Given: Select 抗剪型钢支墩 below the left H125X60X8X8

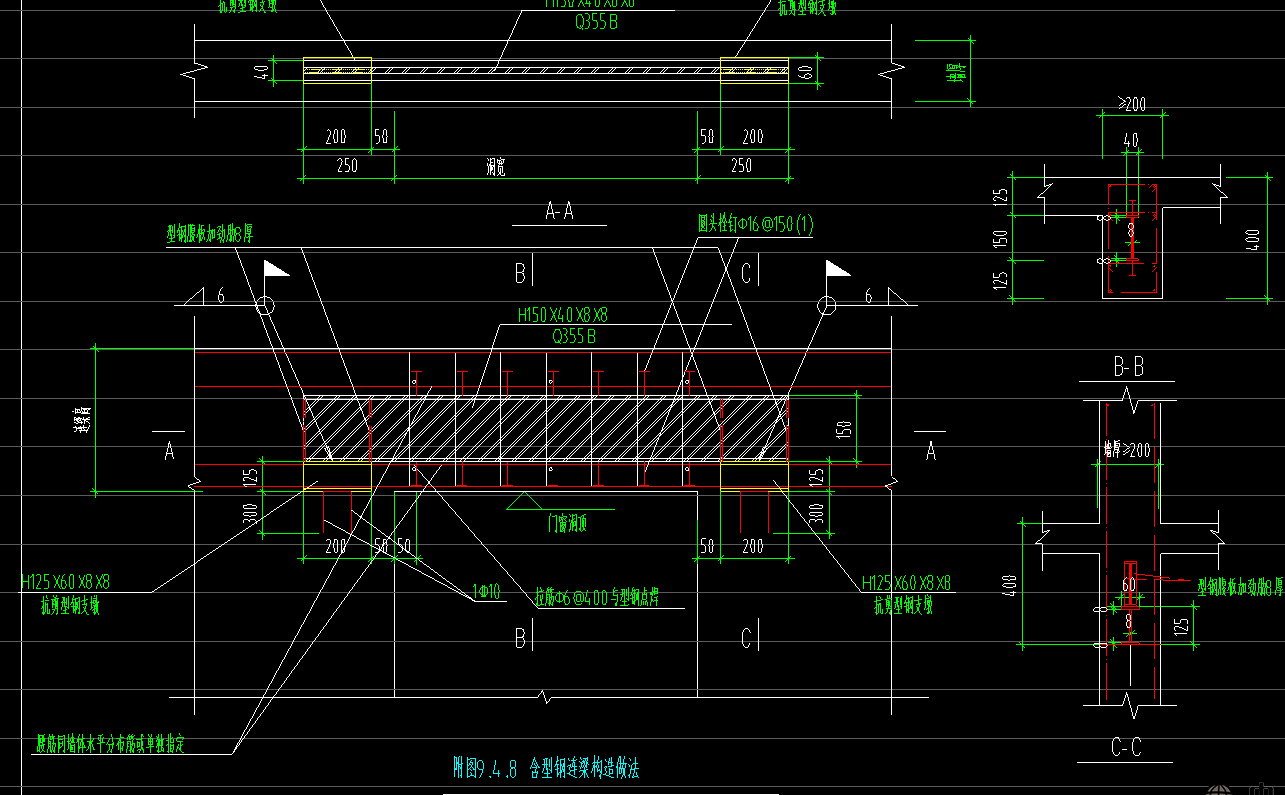Looking at the screenshot, I should click(69, 606).
